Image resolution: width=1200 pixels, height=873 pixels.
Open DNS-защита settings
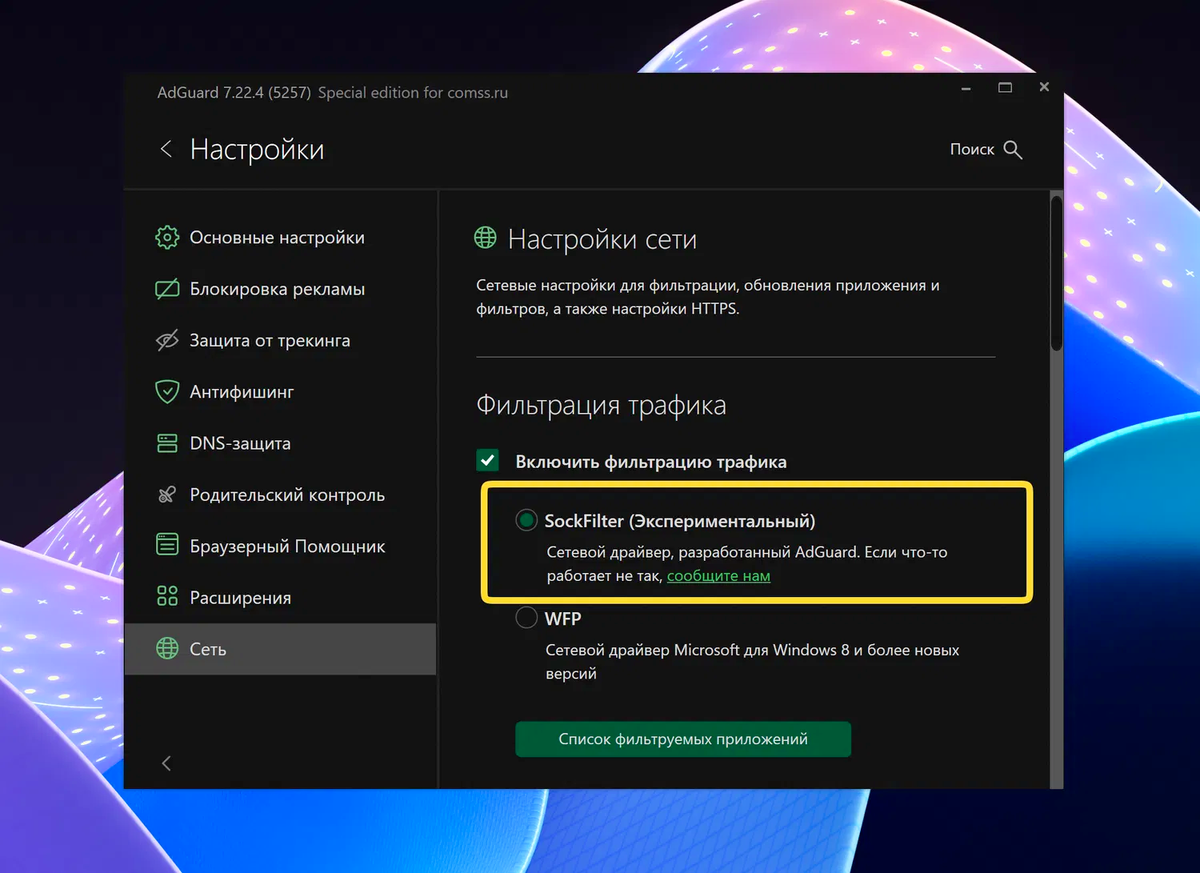280,443
